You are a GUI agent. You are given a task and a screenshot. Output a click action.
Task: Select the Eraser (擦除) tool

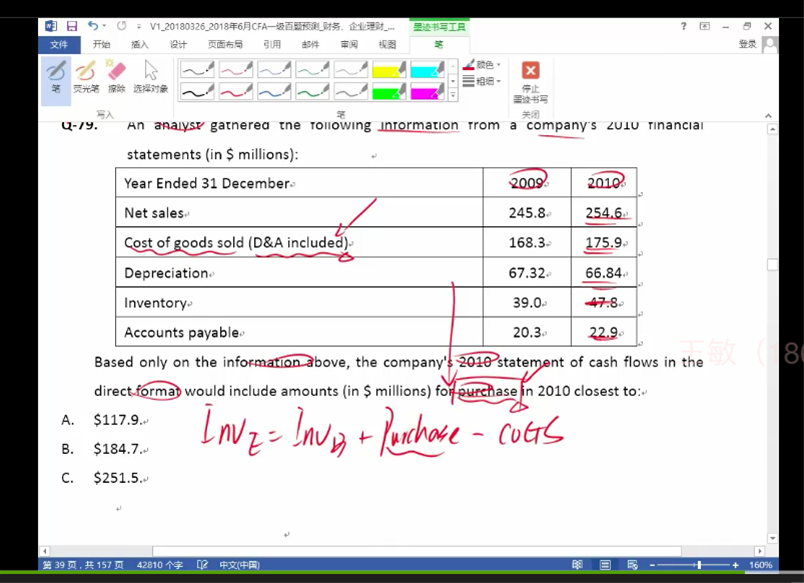click(116, 77)
